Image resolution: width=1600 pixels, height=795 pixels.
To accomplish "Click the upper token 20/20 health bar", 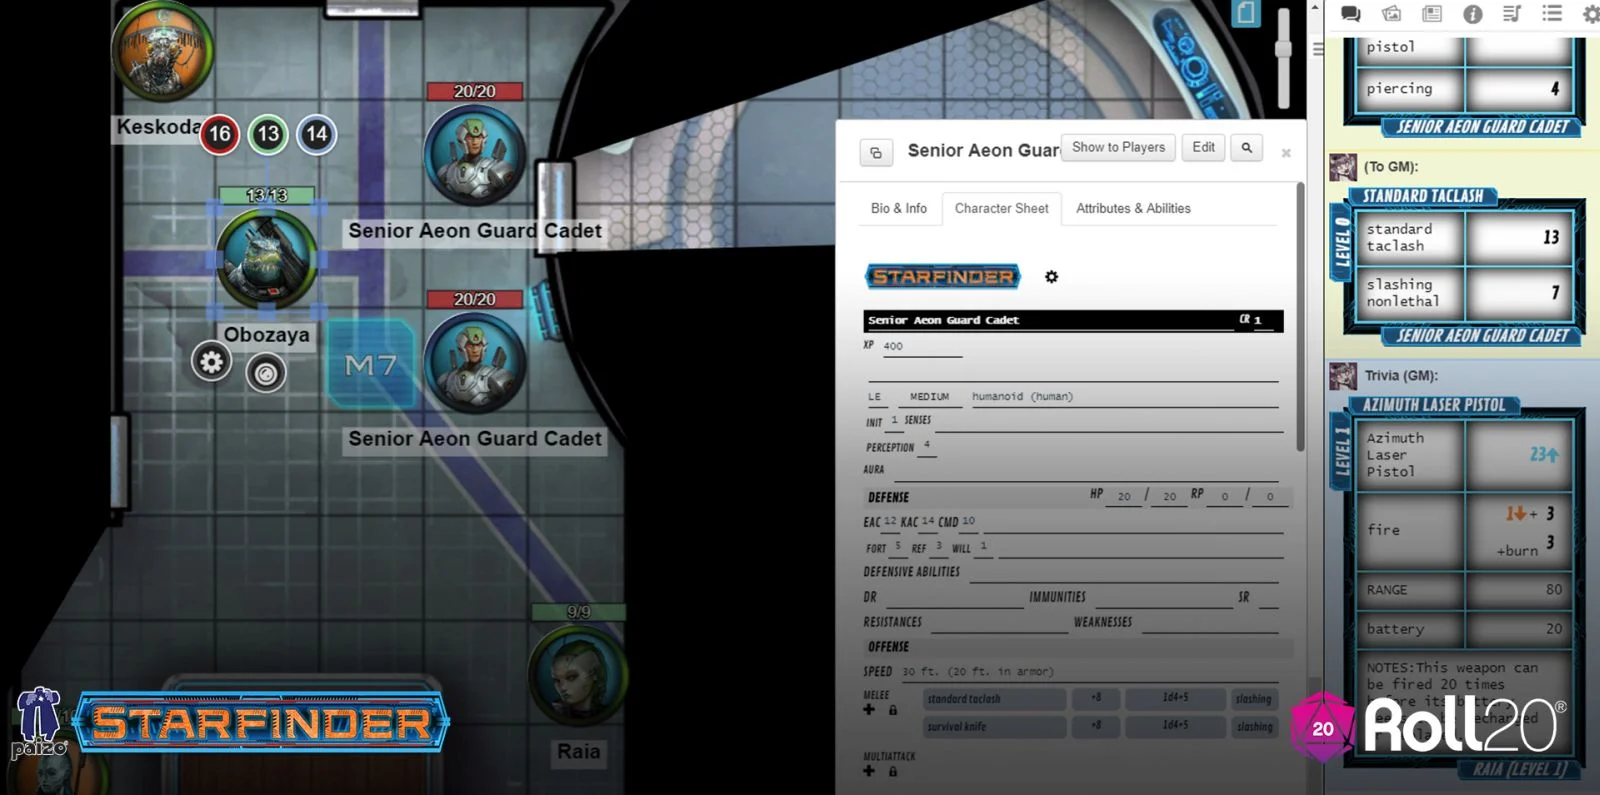I will pos(475,91).
